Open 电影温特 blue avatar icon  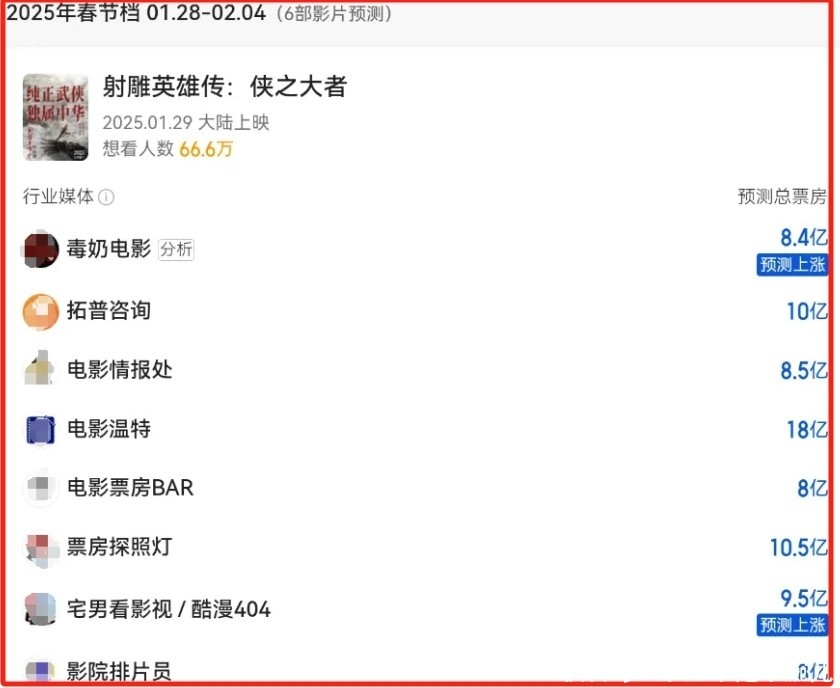[x=40, y=429]
